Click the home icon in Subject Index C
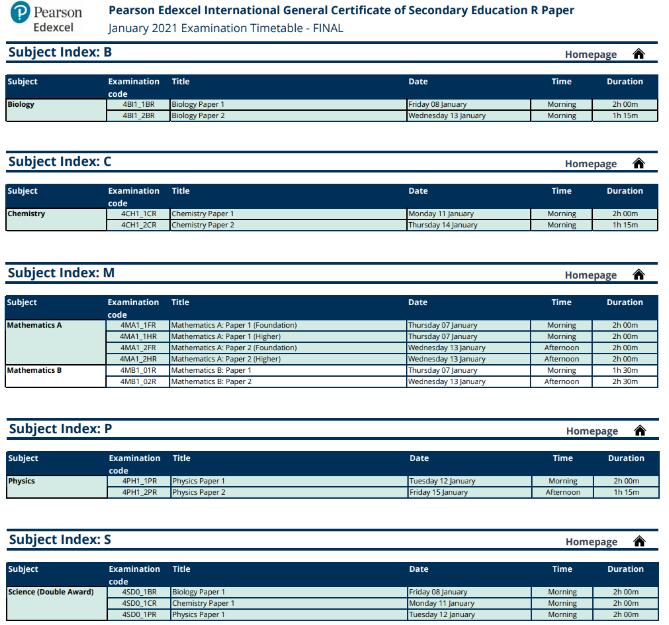This screenshot has height=625, width=669. tap(638, 163)
